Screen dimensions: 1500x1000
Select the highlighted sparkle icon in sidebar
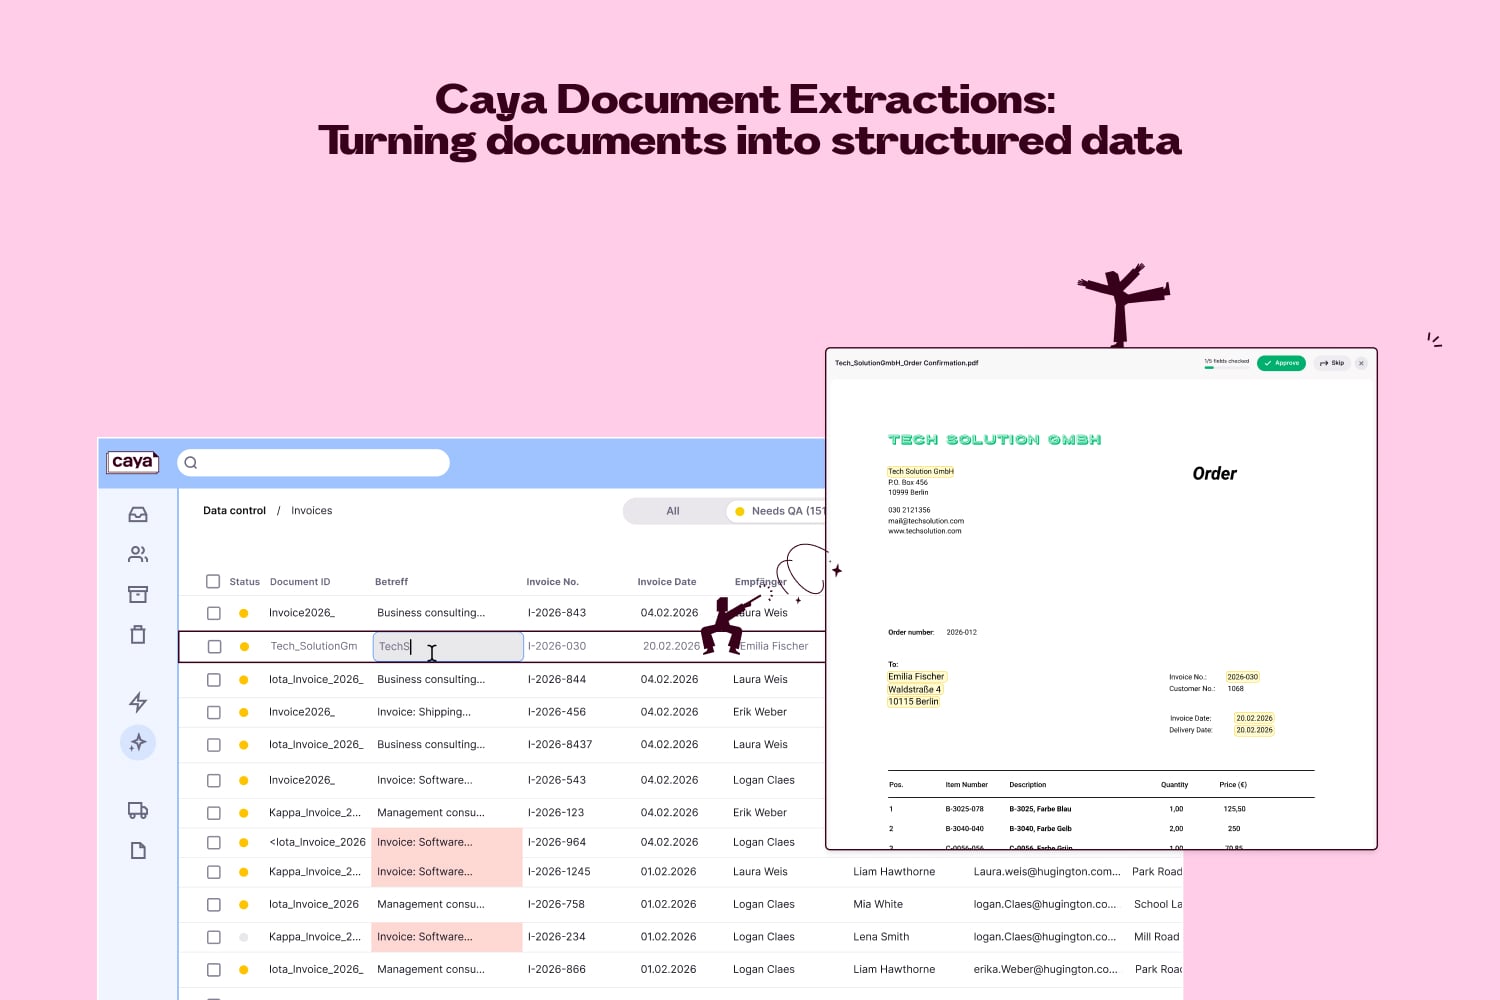pos(138,742)
